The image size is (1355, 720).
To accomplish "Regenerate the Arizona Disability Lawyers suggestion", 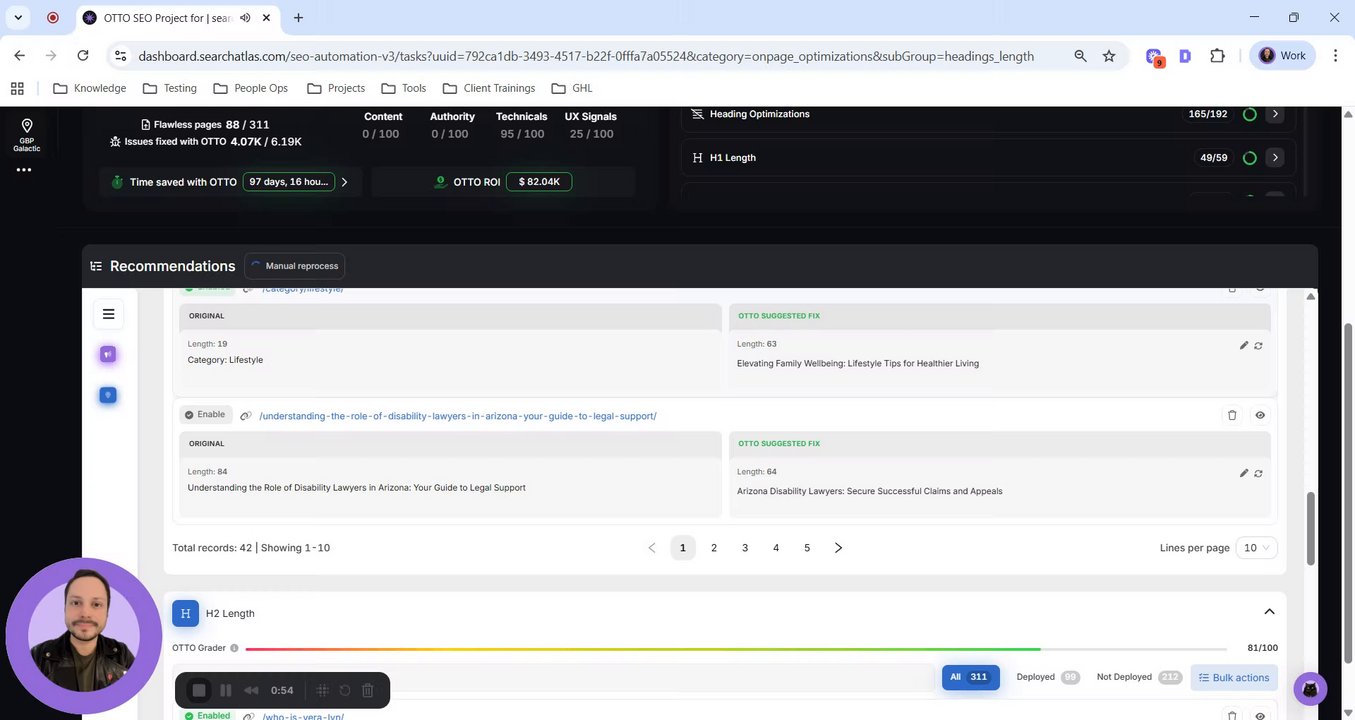I will tap(1258, 473).
